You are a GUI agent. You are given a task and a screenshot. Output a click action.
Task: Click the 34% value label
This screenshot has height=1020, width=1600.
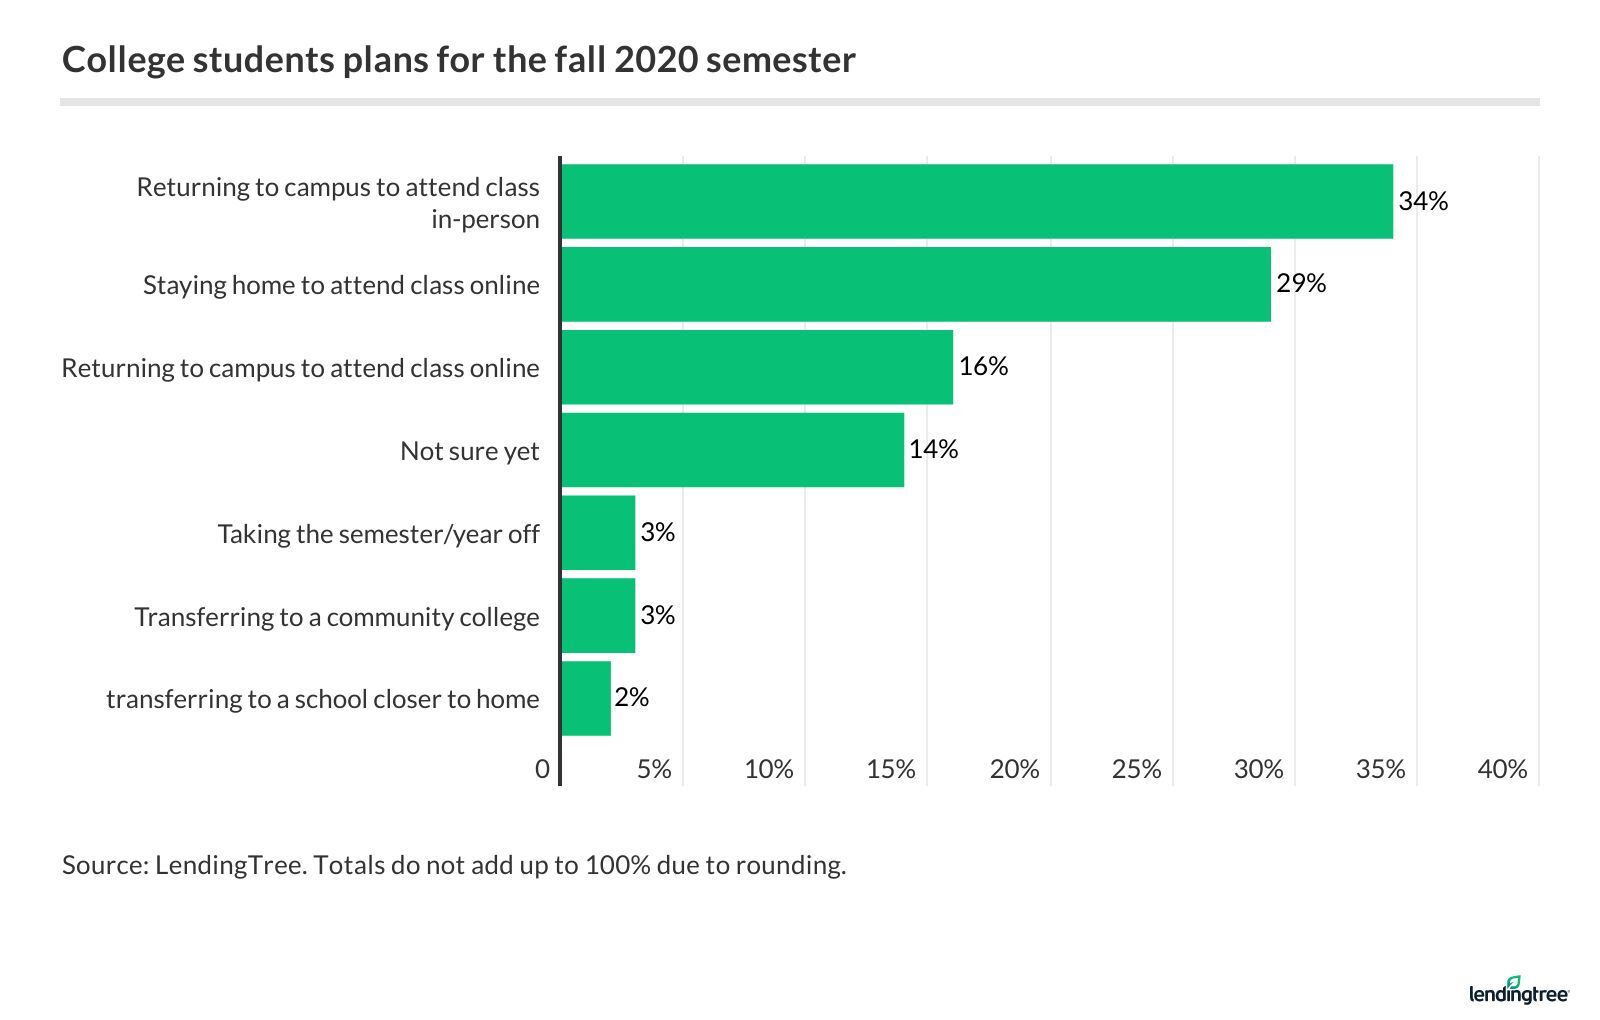pyautogui.click(x=1423, y=202)
